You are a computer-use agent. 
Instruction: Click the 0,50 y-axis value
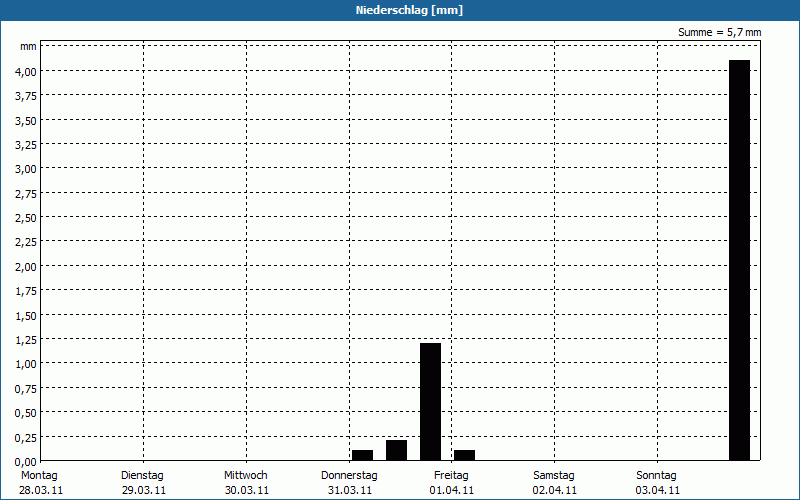(26, 413)
